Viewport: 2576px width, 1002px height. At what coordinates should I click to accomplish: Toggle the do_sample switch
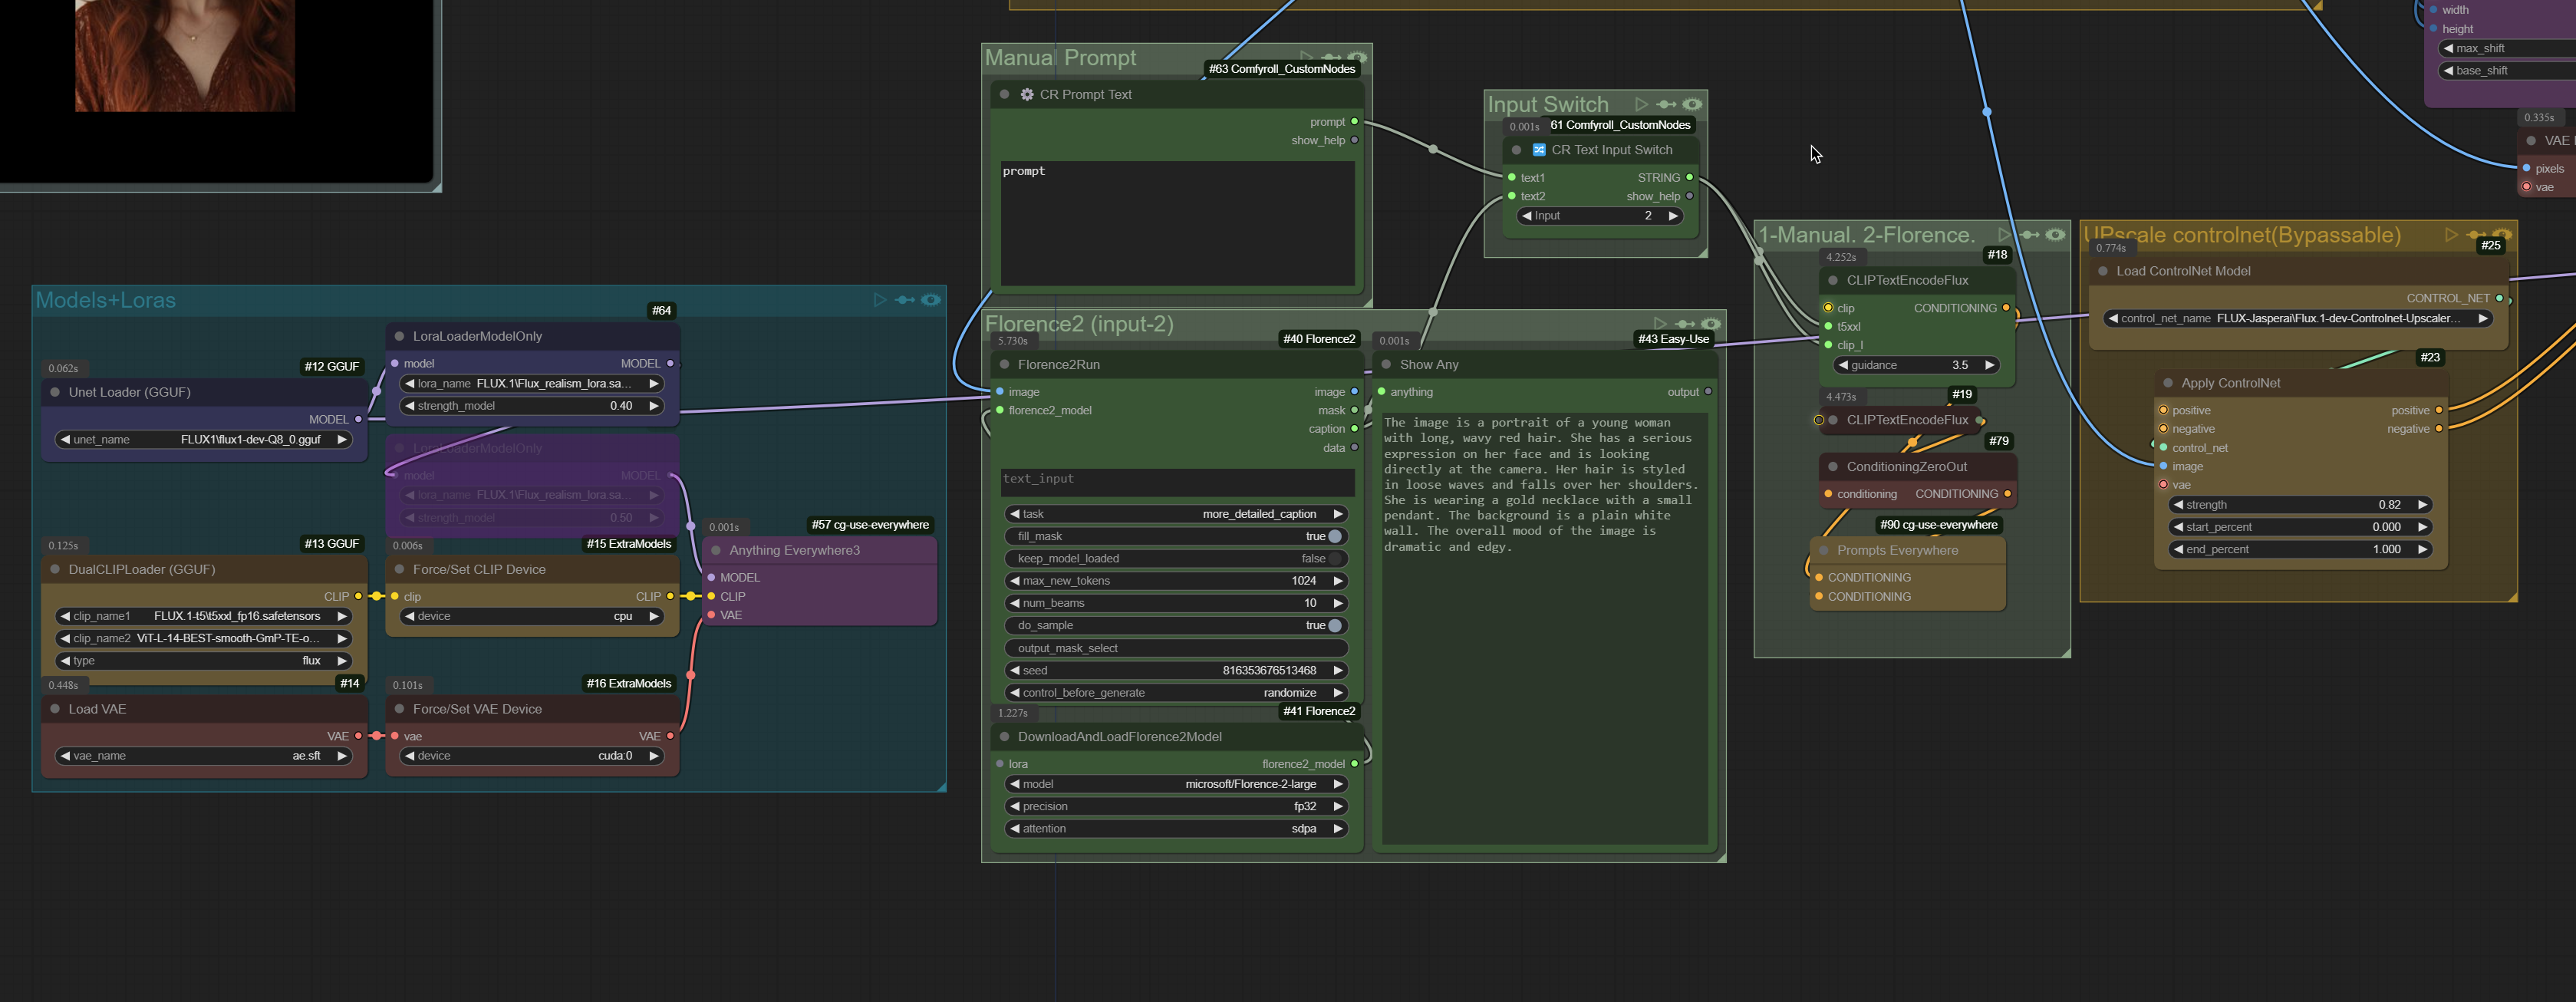[1334, 625]
